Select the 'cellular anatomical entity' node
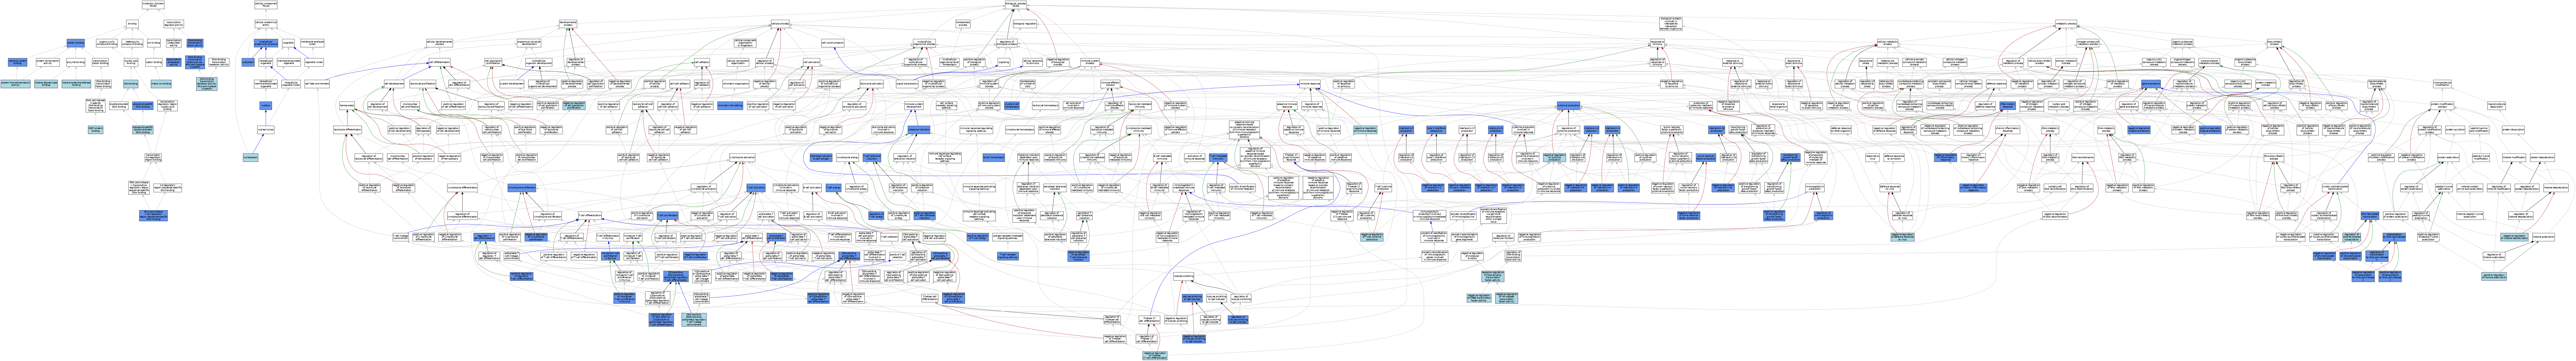2576x361 pixels. click(266, 24)
